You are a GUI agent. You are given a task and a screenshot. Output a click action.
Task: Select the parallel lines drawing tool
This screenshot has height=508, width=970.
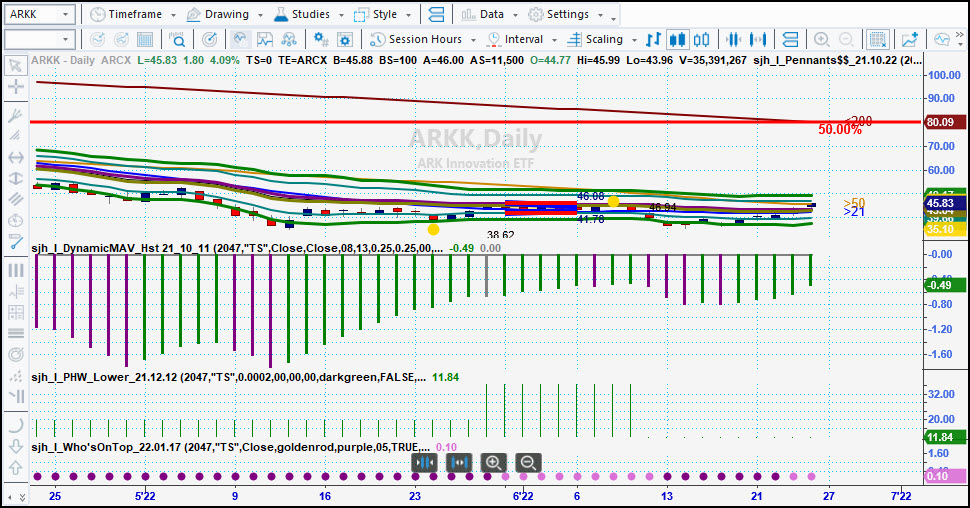point(15,199)
